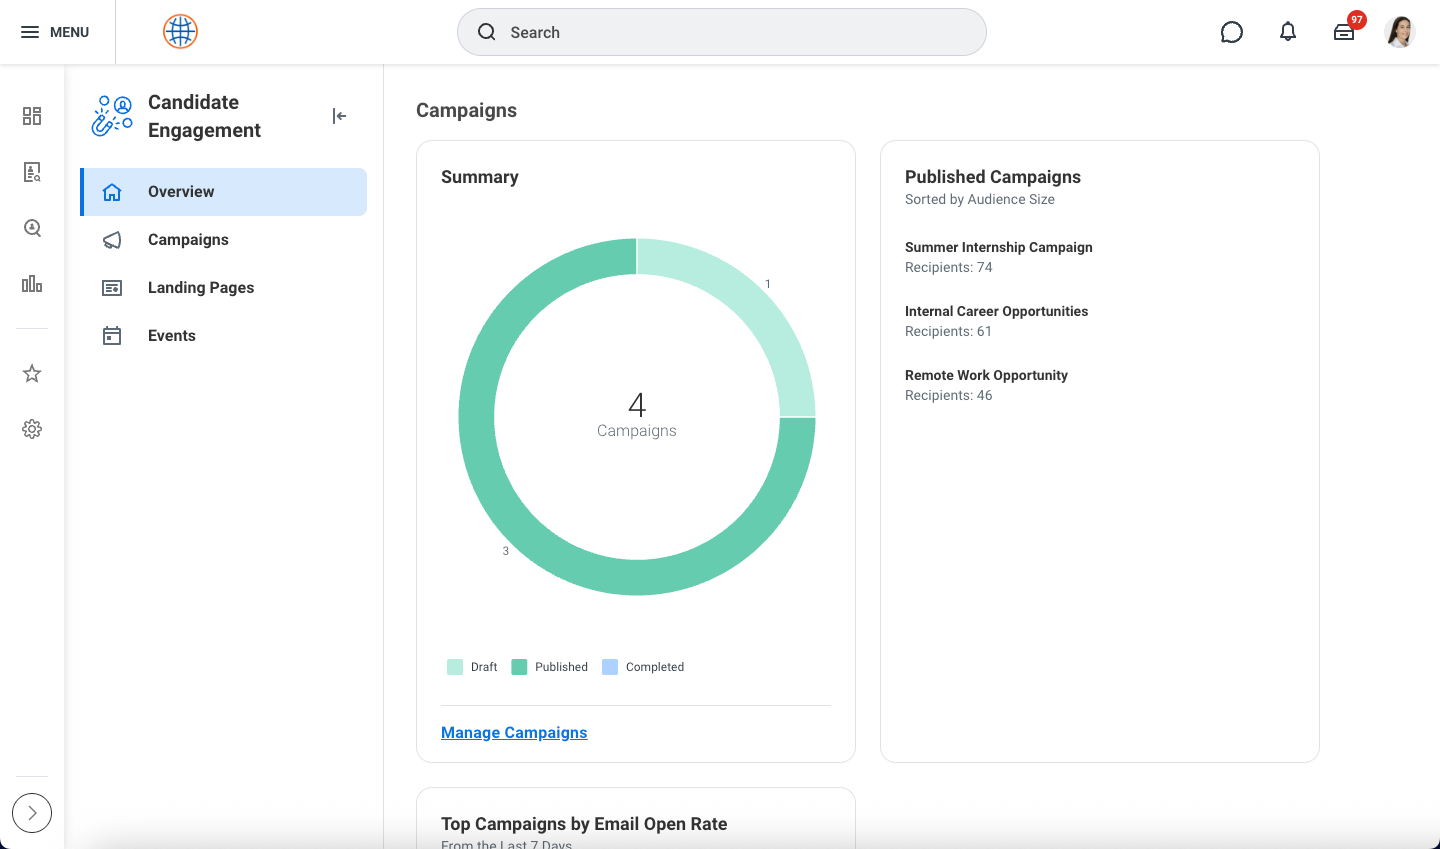The height and width of the screenshot is (849, 1440).
Task: Open the notifications bell icon
Action: point(1288,32)
